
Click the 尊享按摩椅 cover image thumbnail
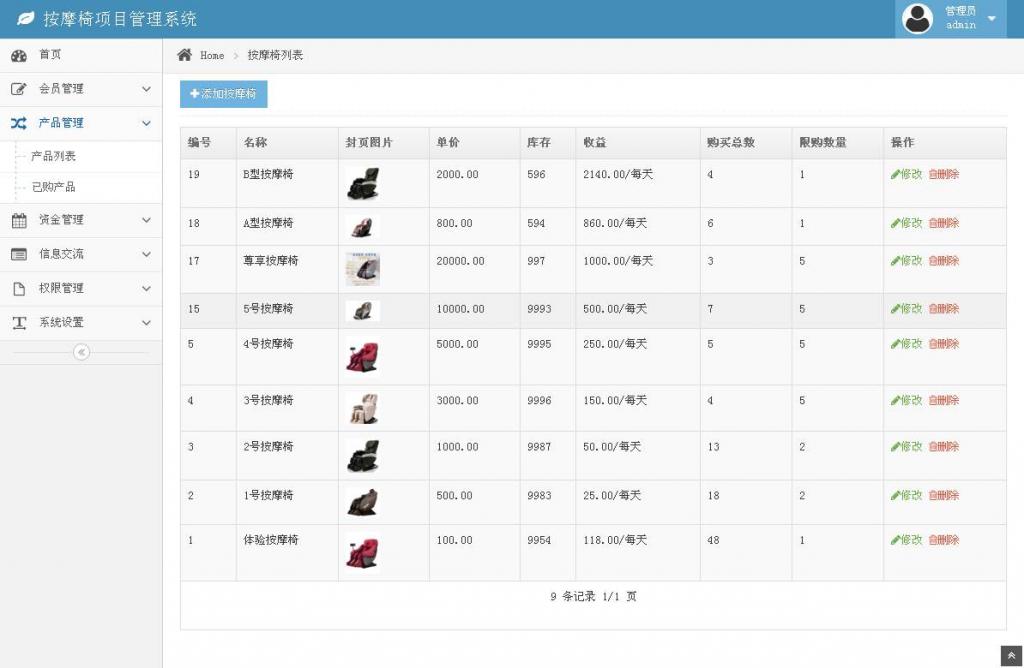click(362, 268)
